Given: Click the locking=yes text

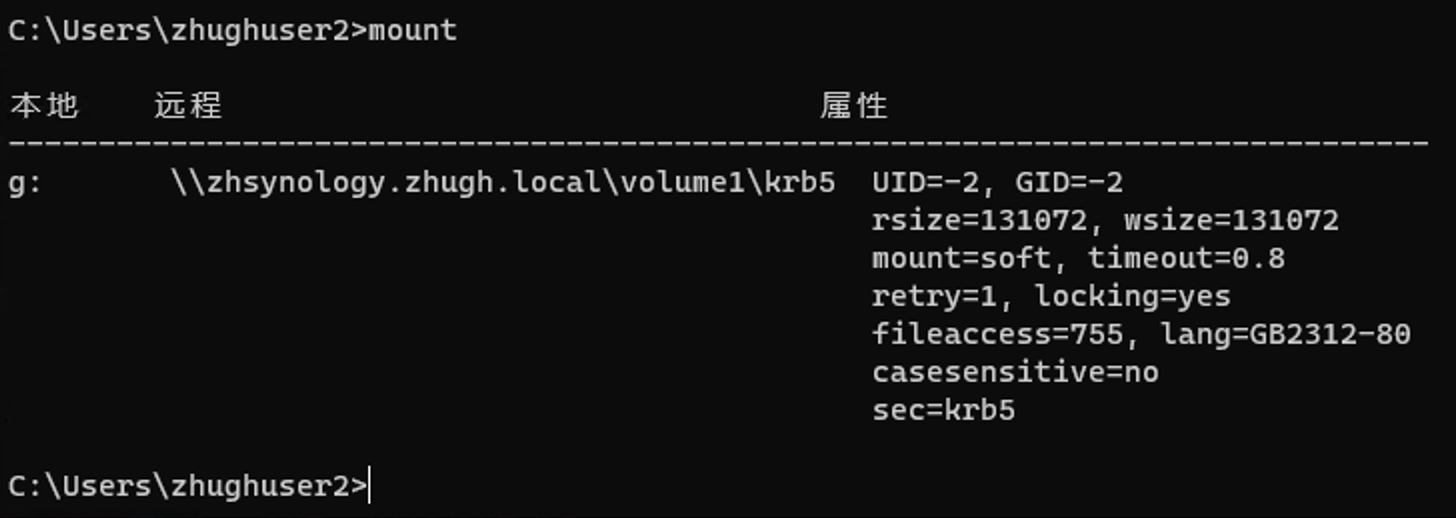Looking at the screenshot, I should coord(1132,297).
